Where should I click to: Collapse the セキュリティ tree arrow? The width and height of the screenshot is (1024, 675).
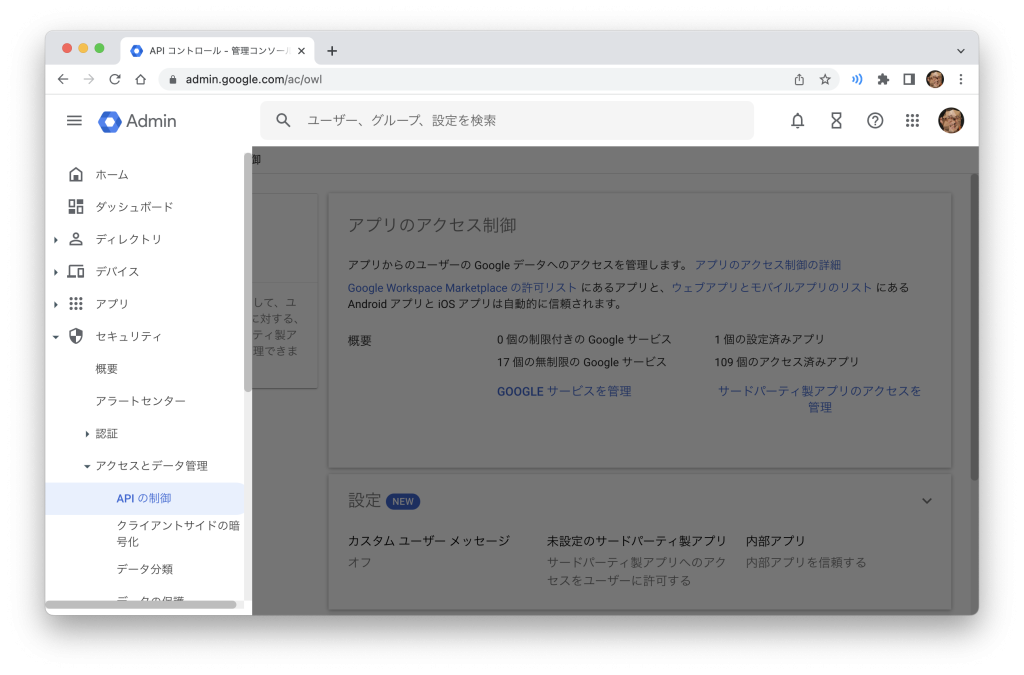56,337
